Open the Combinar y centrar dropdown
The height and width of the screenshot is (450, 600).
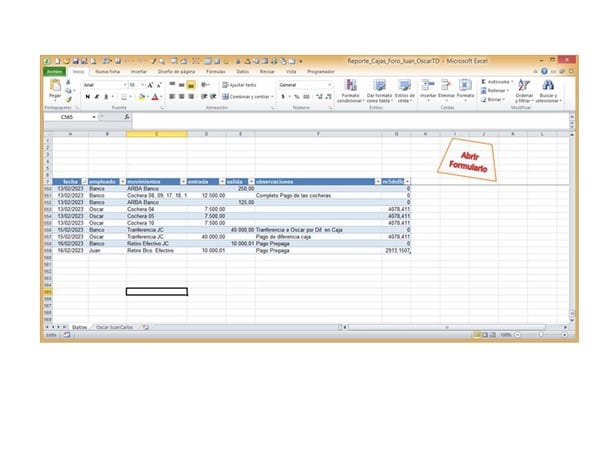click(272, 97)
